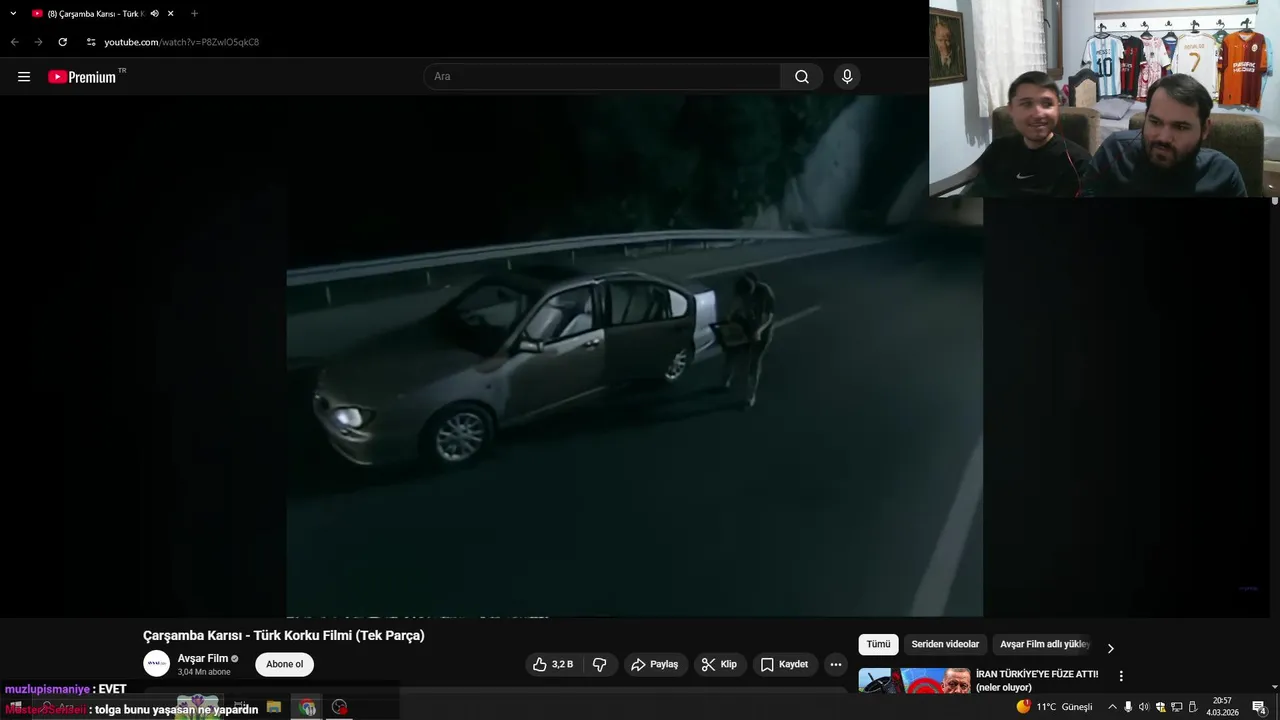Click the '3,04 Mn abone' subscriber count
This screenshot has height=720, width=1280.
pyautogui.click(x=204, y=672)
